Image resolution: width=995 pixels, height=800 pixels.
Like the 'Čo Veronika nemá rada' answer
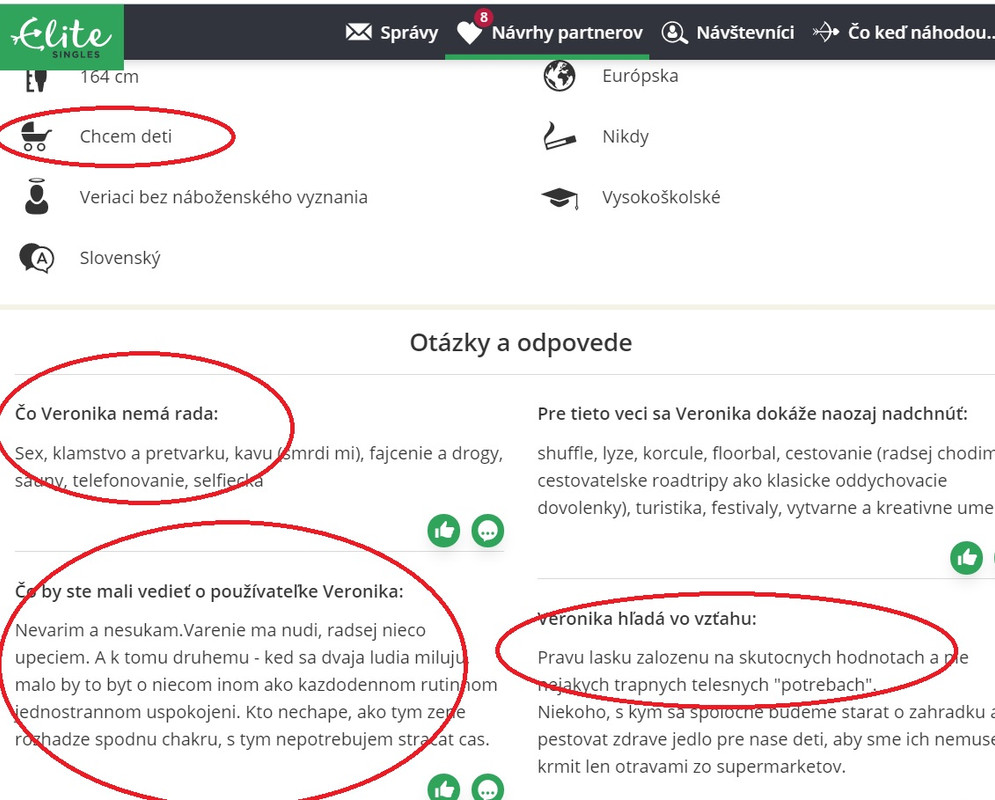pos(444,530)
